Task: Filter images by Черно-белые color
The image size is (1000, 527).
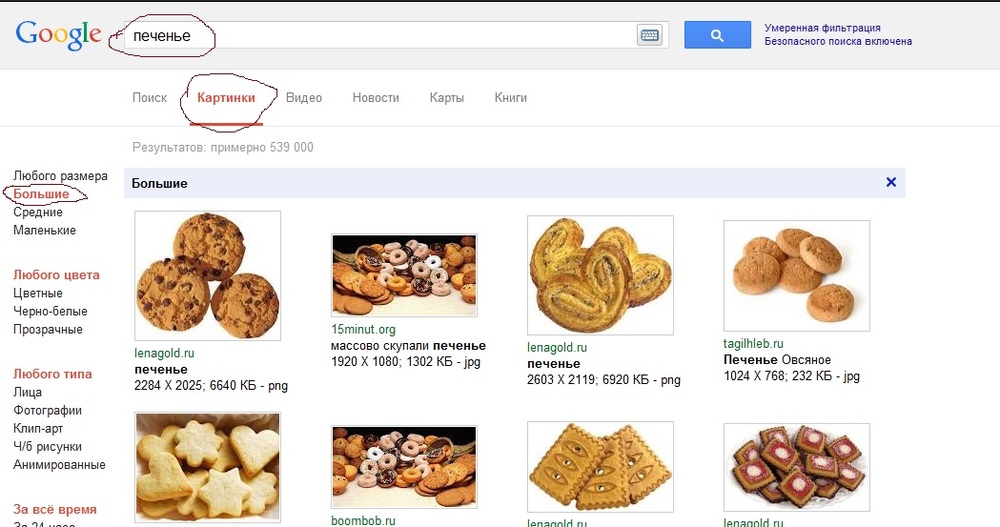Action: point(50,311)
